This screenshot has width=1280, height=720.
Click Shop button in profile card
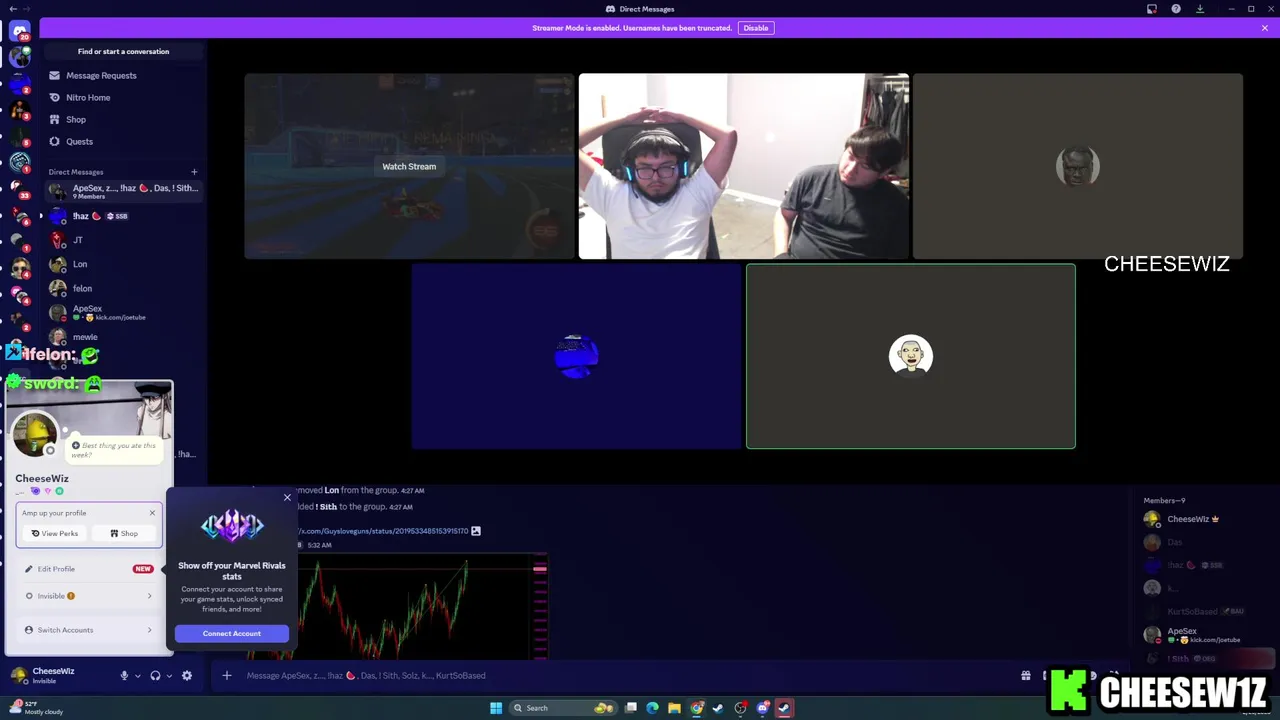pos(124,533)
